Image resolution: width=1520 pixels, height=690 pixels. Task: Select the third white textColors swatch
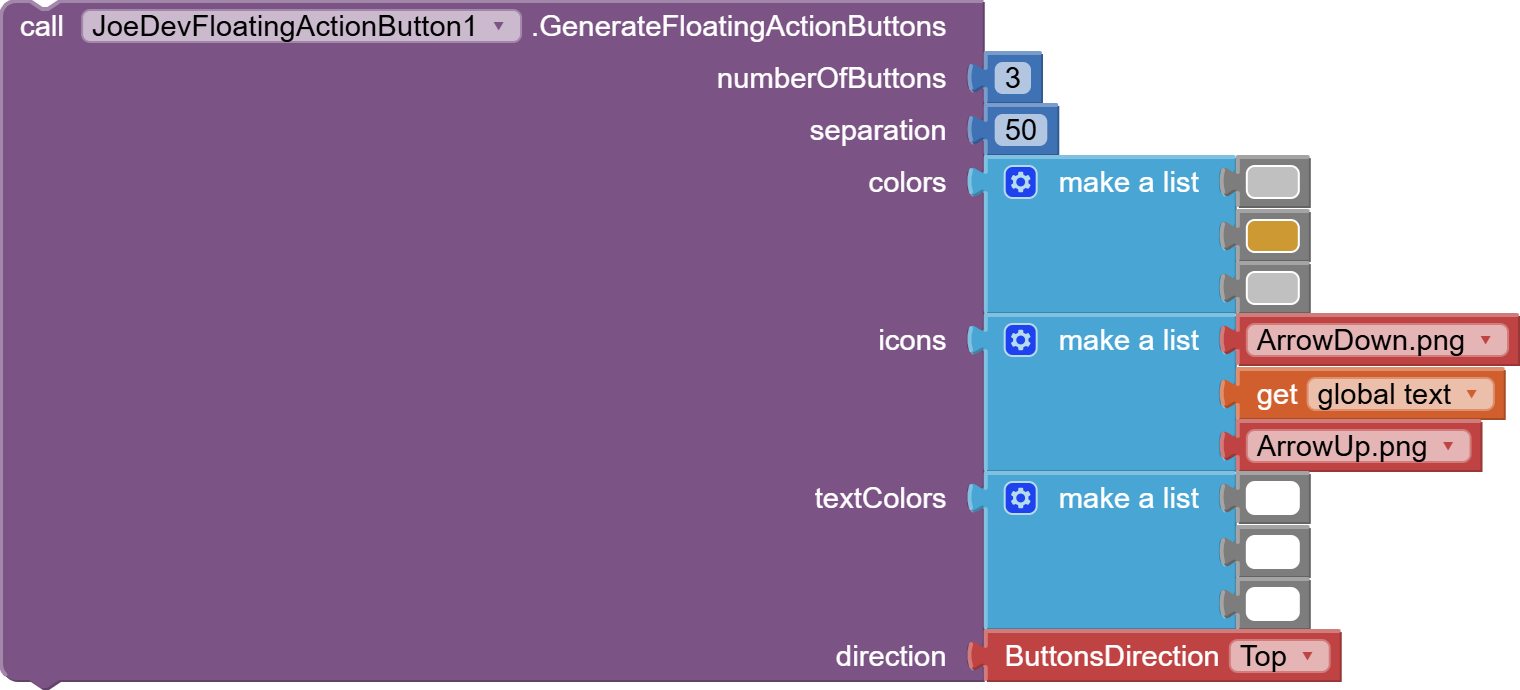(x=1272, y=604)
